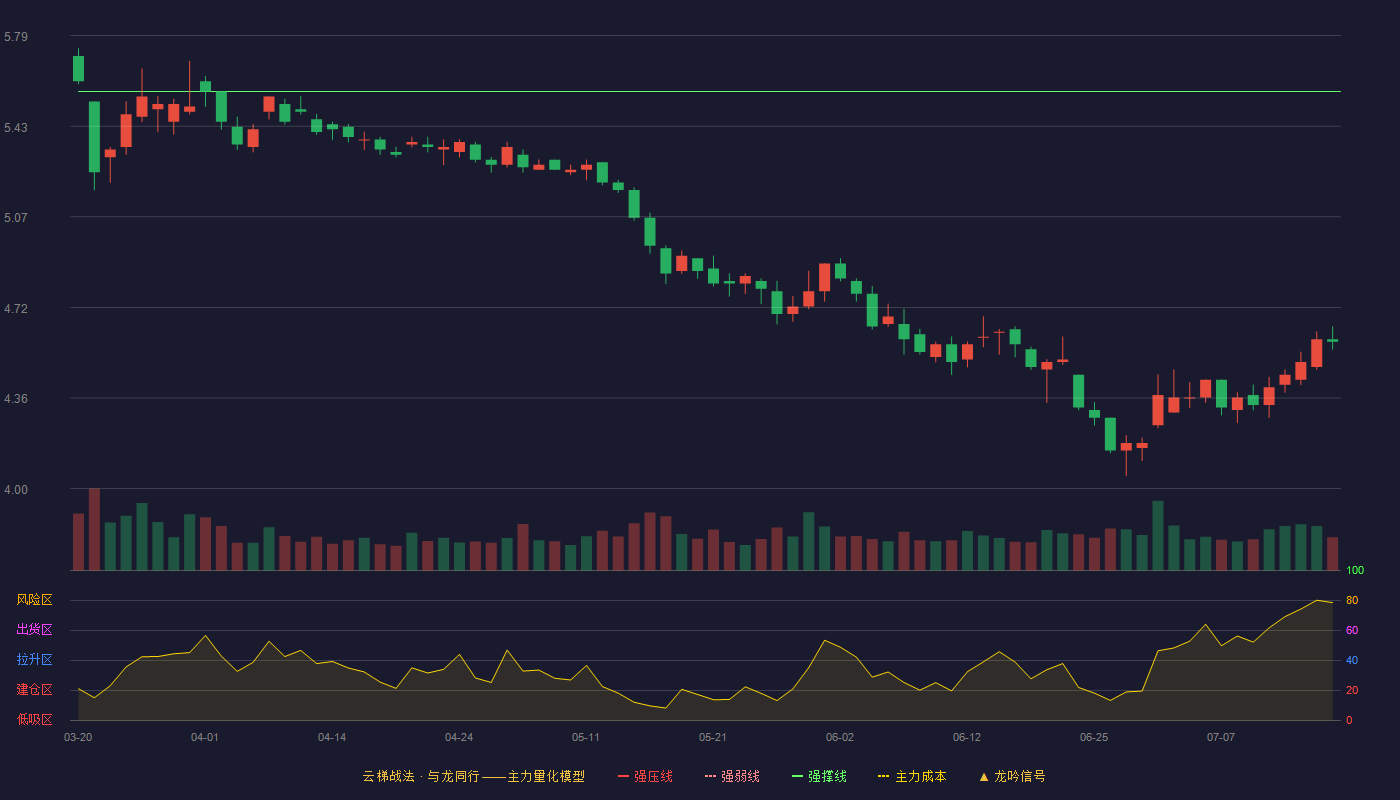Click the 05-11 date axis label
Viewport: 1400px width, 800px height.
[x=586, y=737]
